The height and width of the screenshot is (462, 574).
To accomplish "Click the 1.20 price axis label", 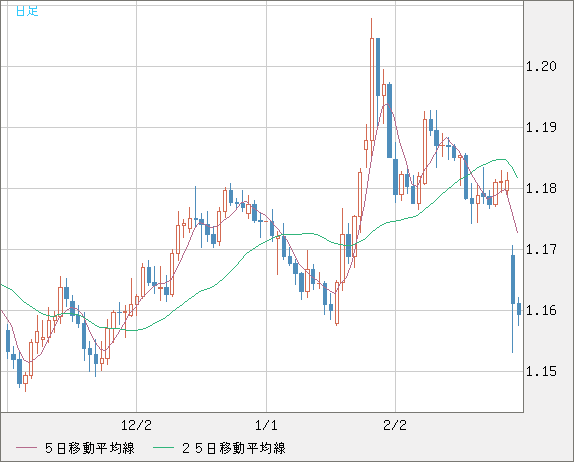I will pos(541,66).
